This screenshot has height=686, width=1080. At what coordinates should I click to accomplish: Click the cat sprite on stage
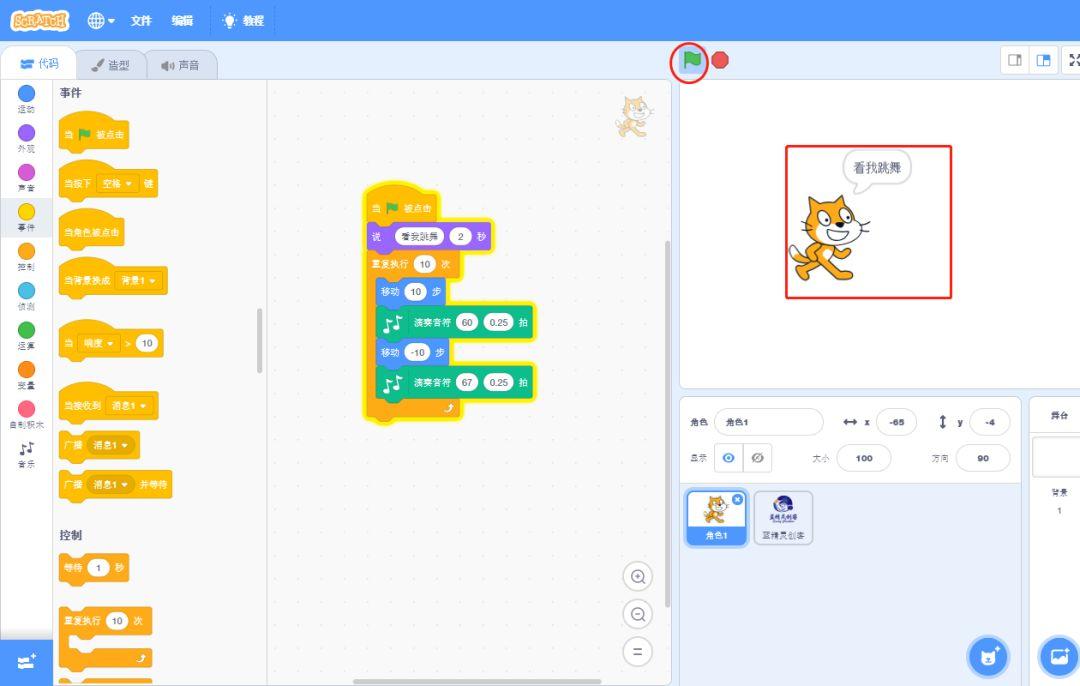(x=828, y=238)
